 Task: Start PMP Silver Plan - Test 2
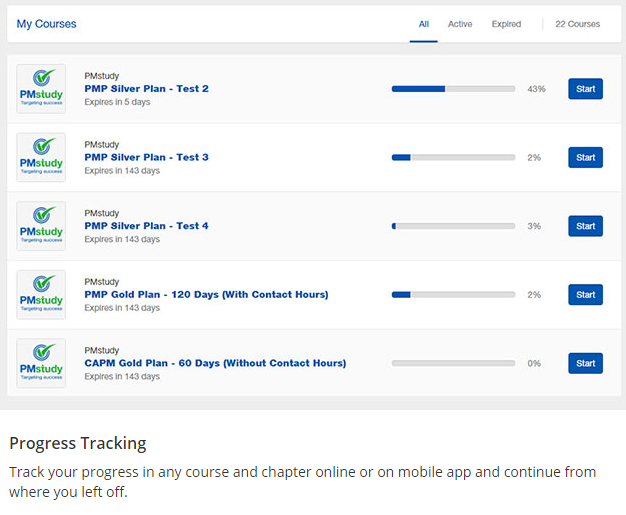(585, 89)
